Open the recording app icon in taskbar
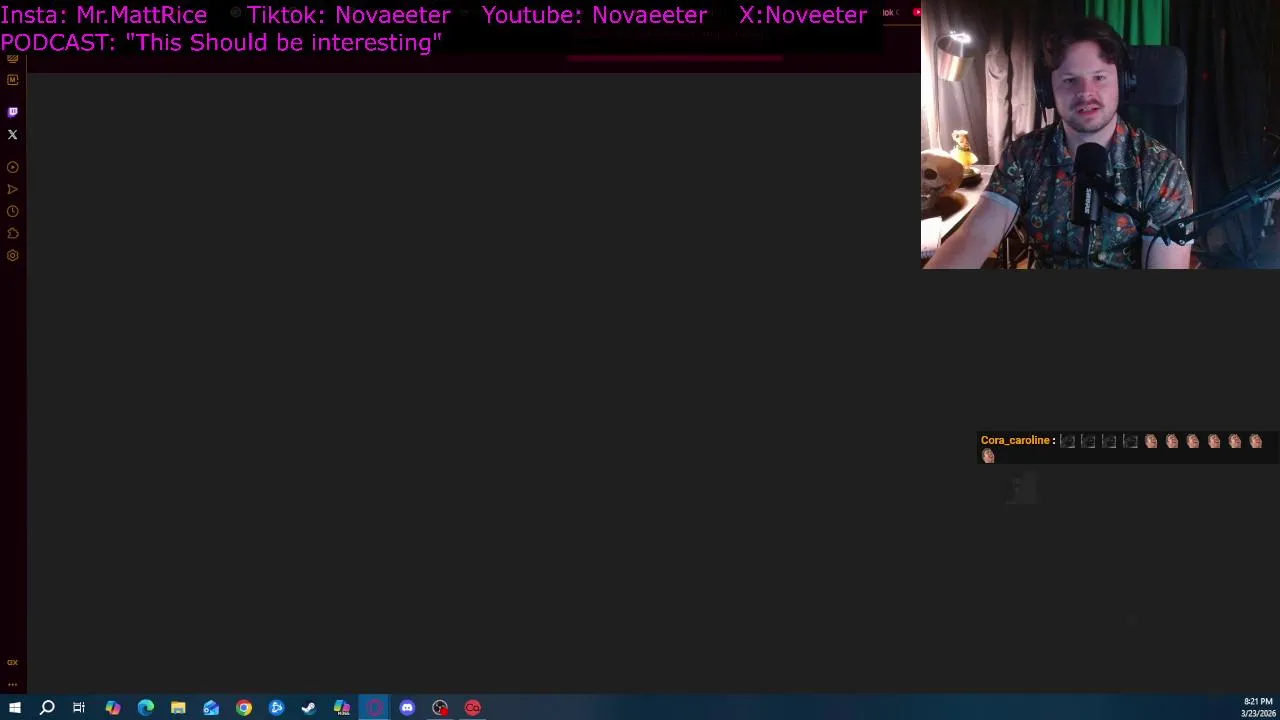The image size is (1280, 720). click(440, 708)
